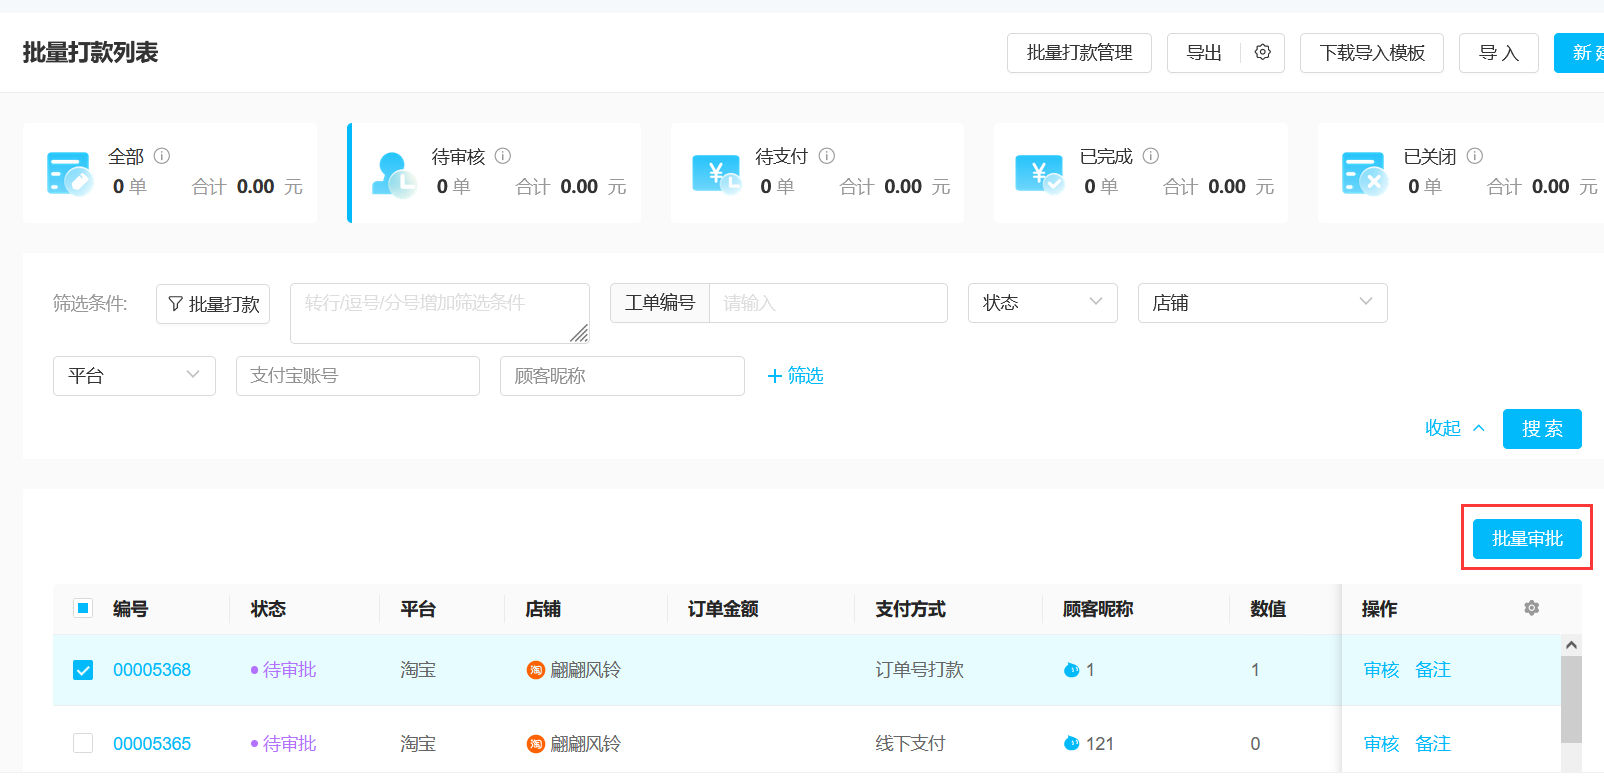Focus the 顾客昵称 input field
Viewport: 1604px width, 777px height.
(622, 376)
